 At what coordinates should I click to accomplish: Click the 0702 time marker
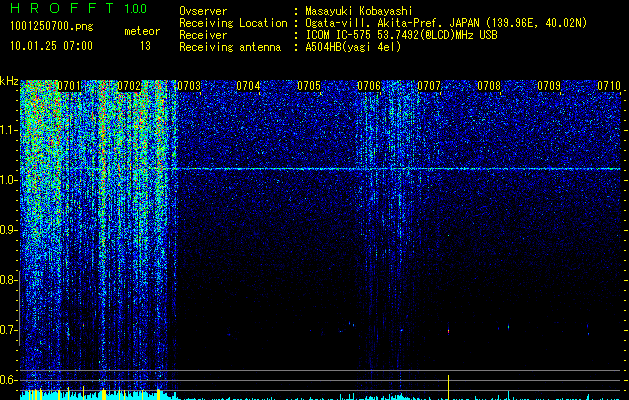click(x=129, y=86)
